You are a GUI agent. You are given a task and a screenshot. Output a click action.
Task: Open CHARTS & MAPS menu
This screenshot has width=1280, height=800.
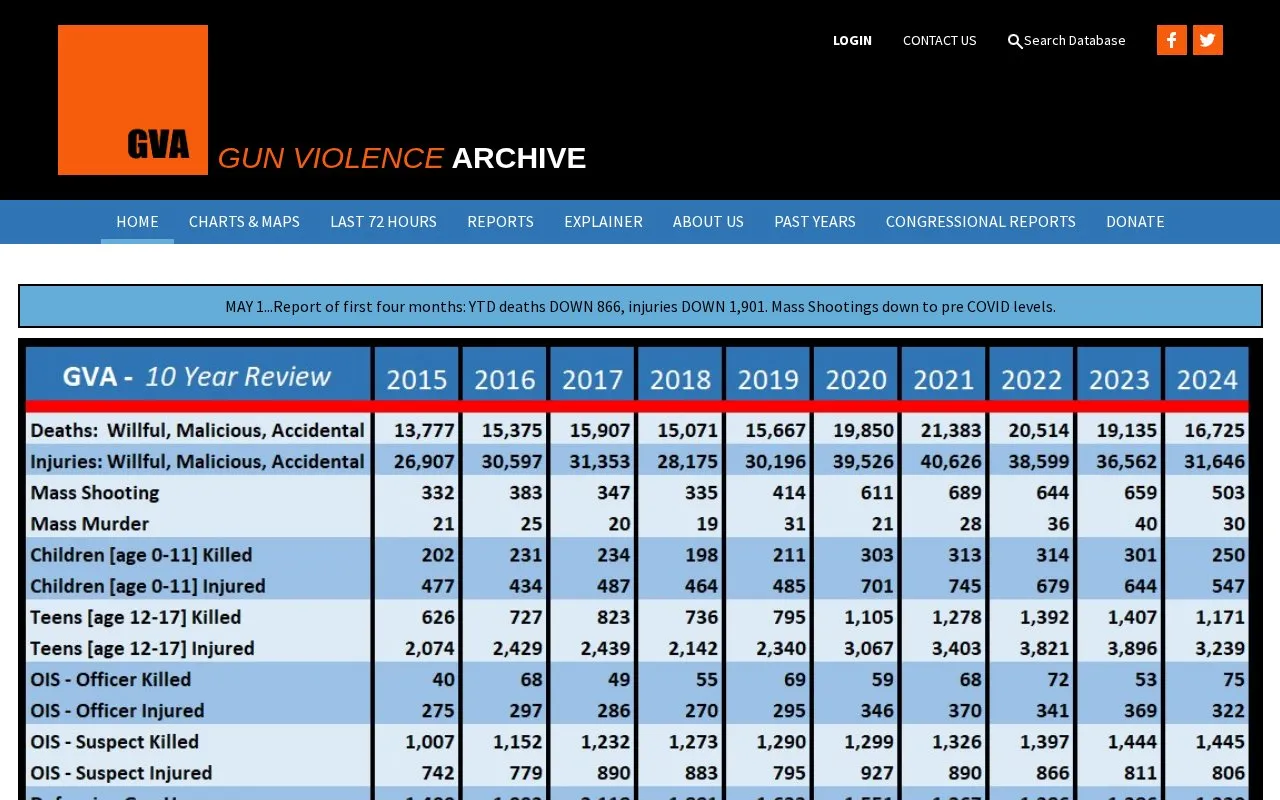pyautogui.click(x=244, y=221)
